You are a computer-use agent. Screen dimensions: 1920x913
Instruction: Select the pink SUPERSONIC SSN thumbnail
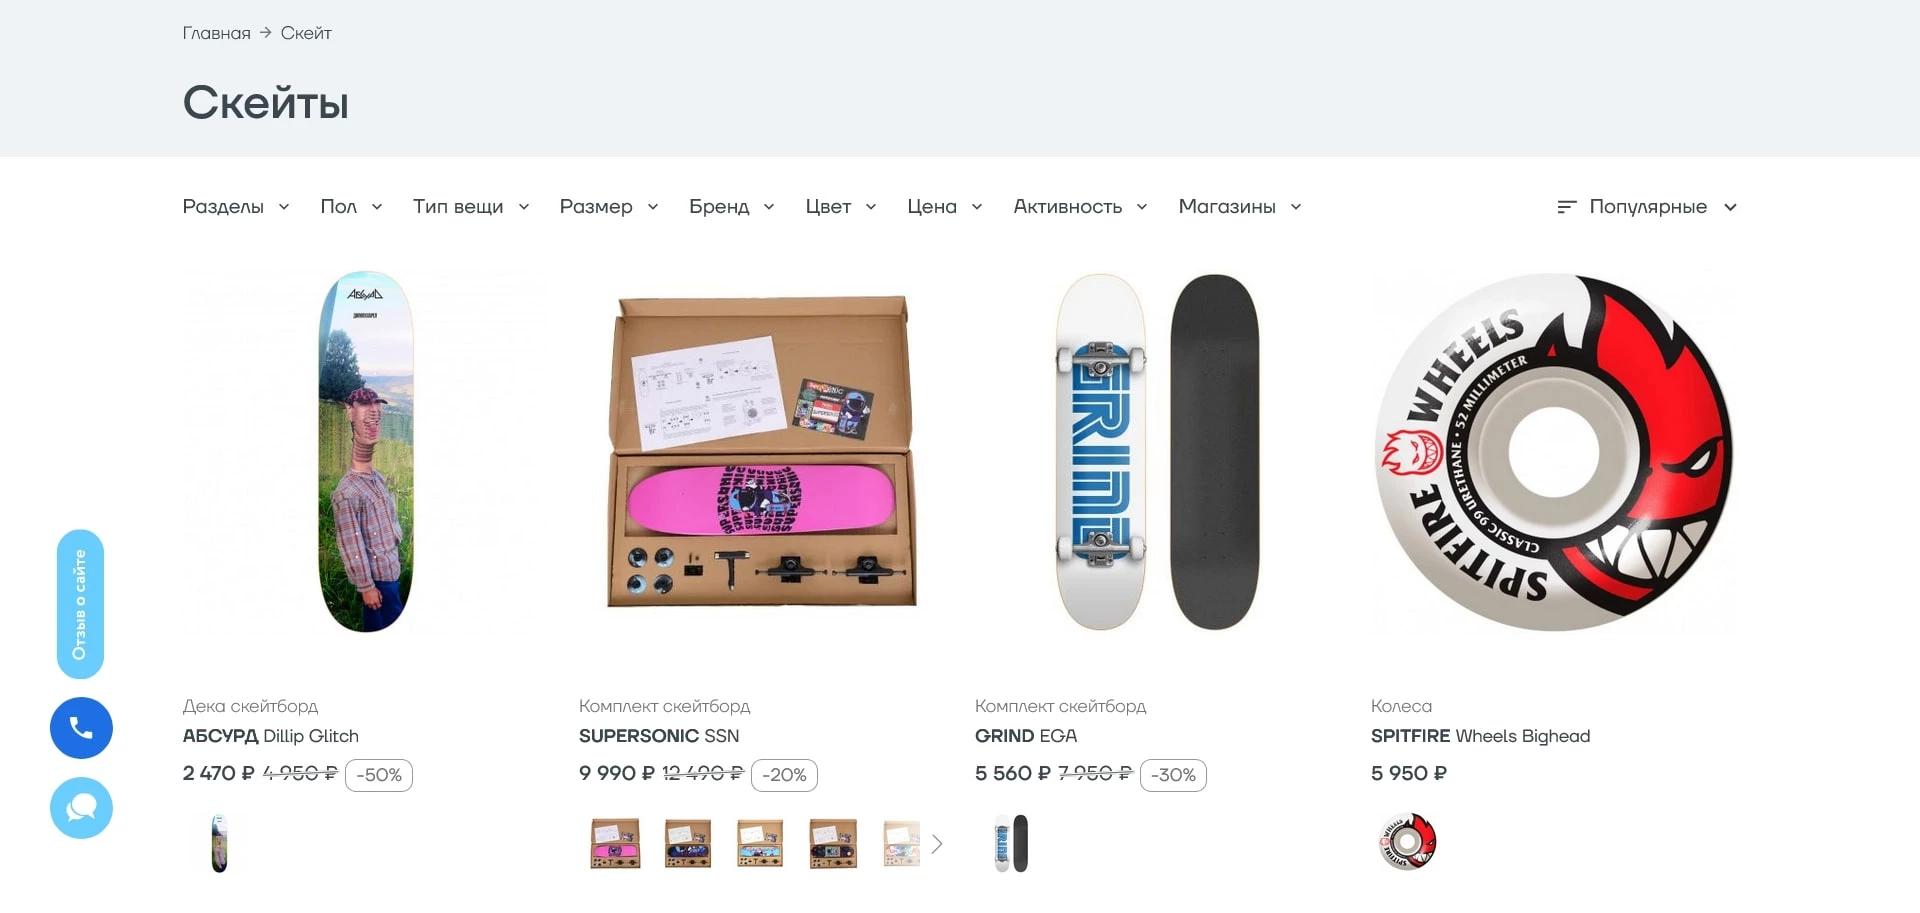(x=615, y=844)
